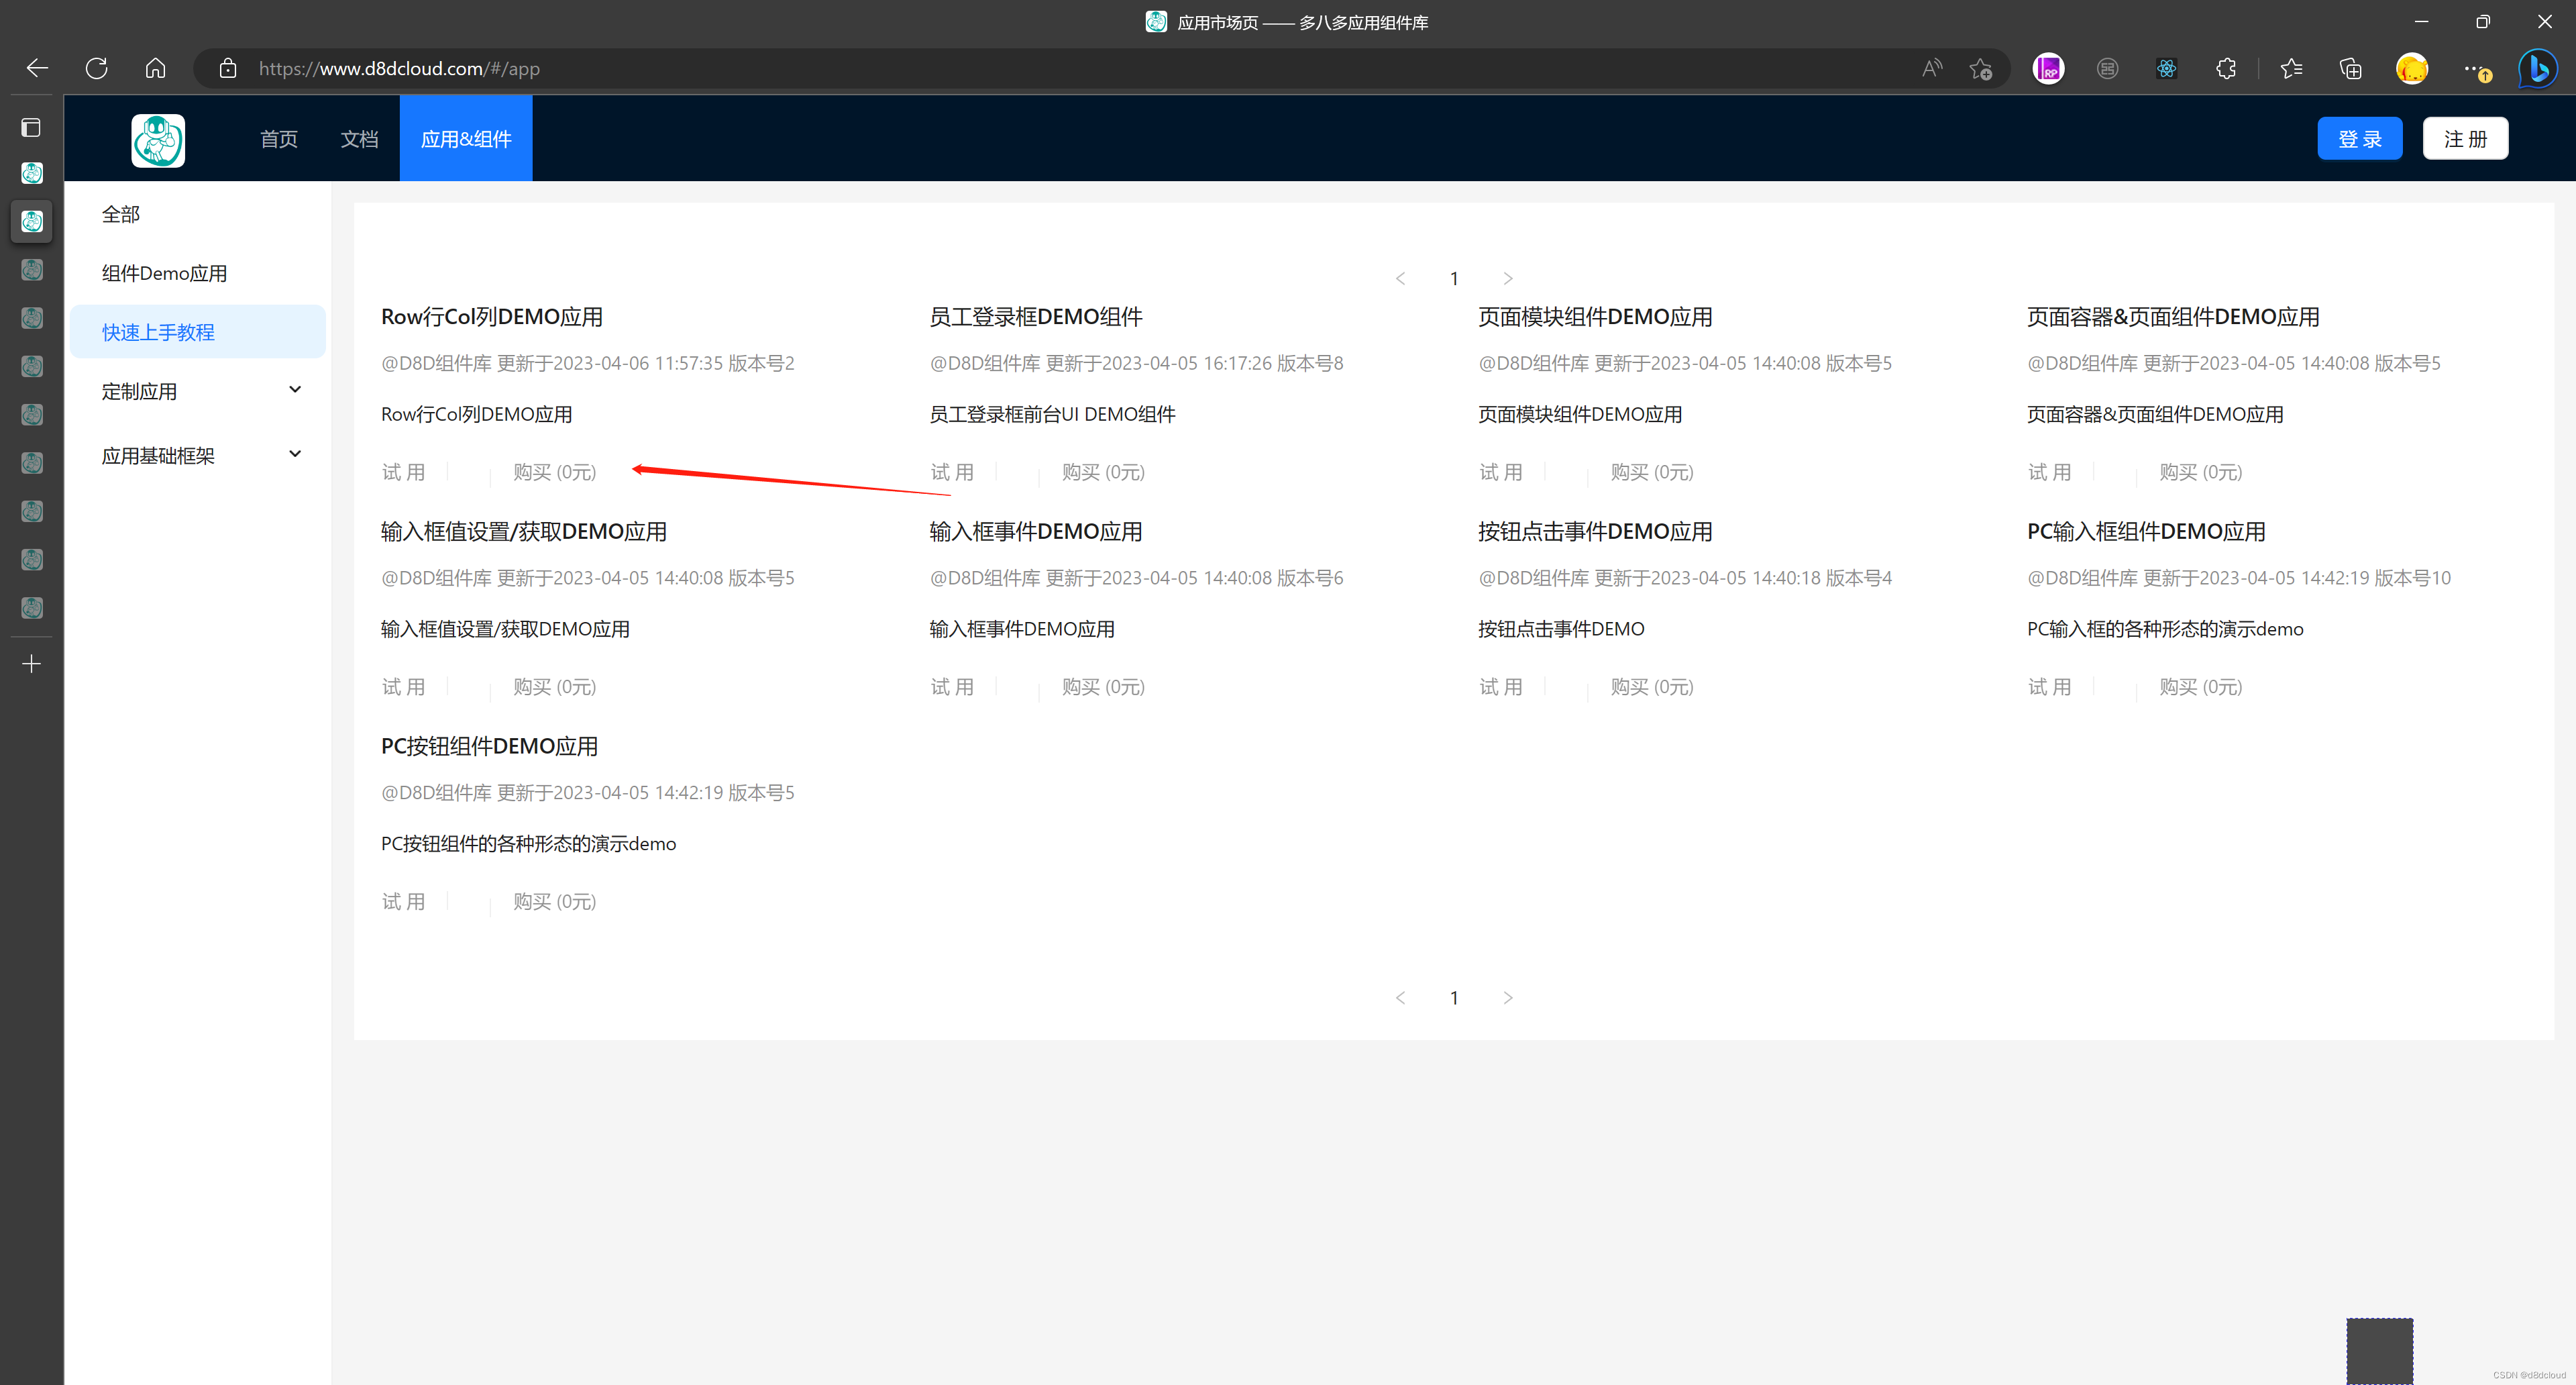Click the 注册 button

[2465, 138]
